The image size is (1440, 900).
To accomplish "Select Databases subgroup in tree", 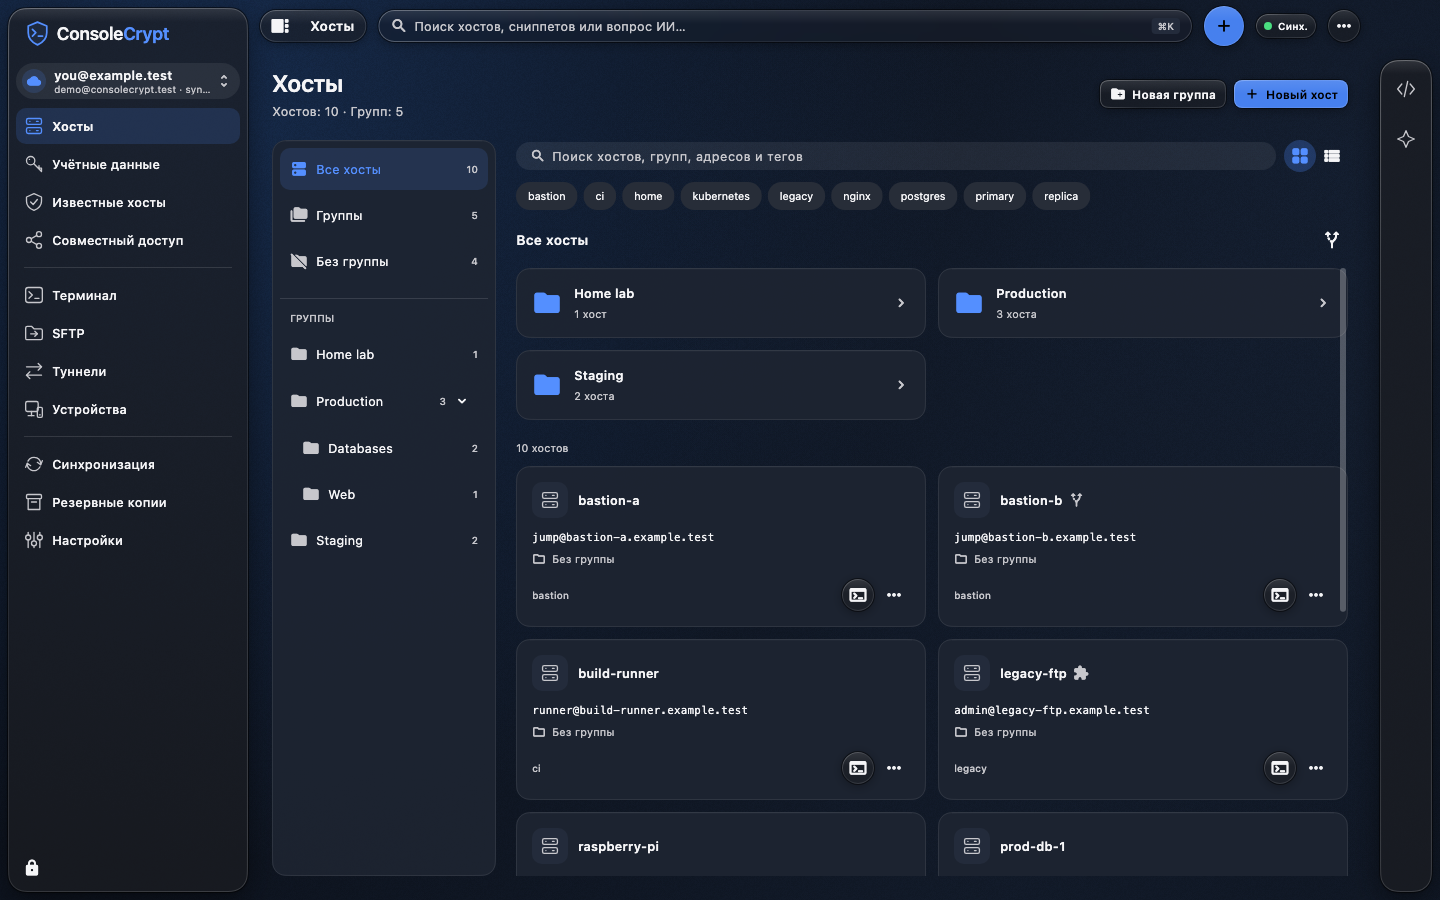I will tap(384, 448).
